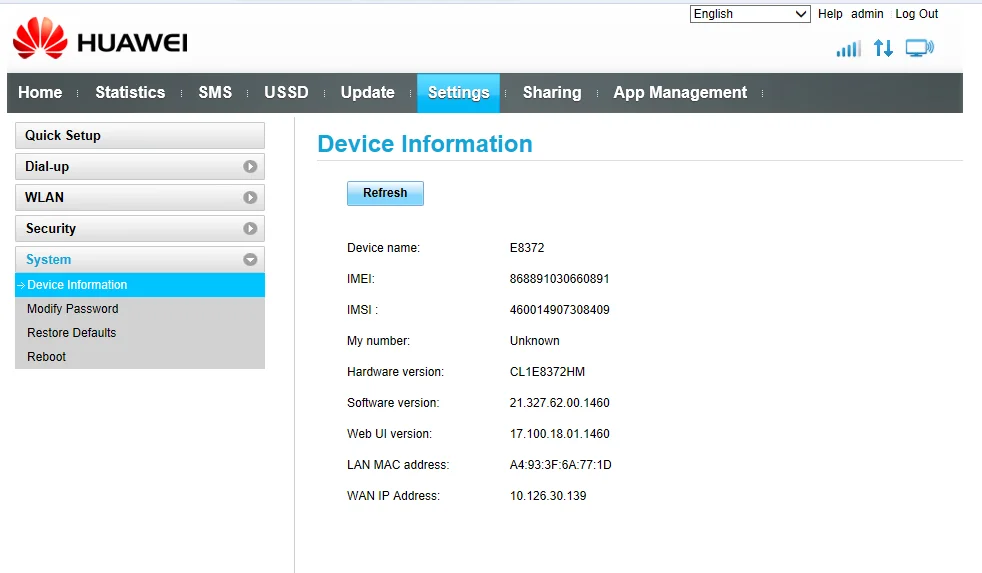Image resolution: width=982 pixels, height=573 pixels.
Task: Click the IMSI value 460014907308409
Action: [559, 309]
